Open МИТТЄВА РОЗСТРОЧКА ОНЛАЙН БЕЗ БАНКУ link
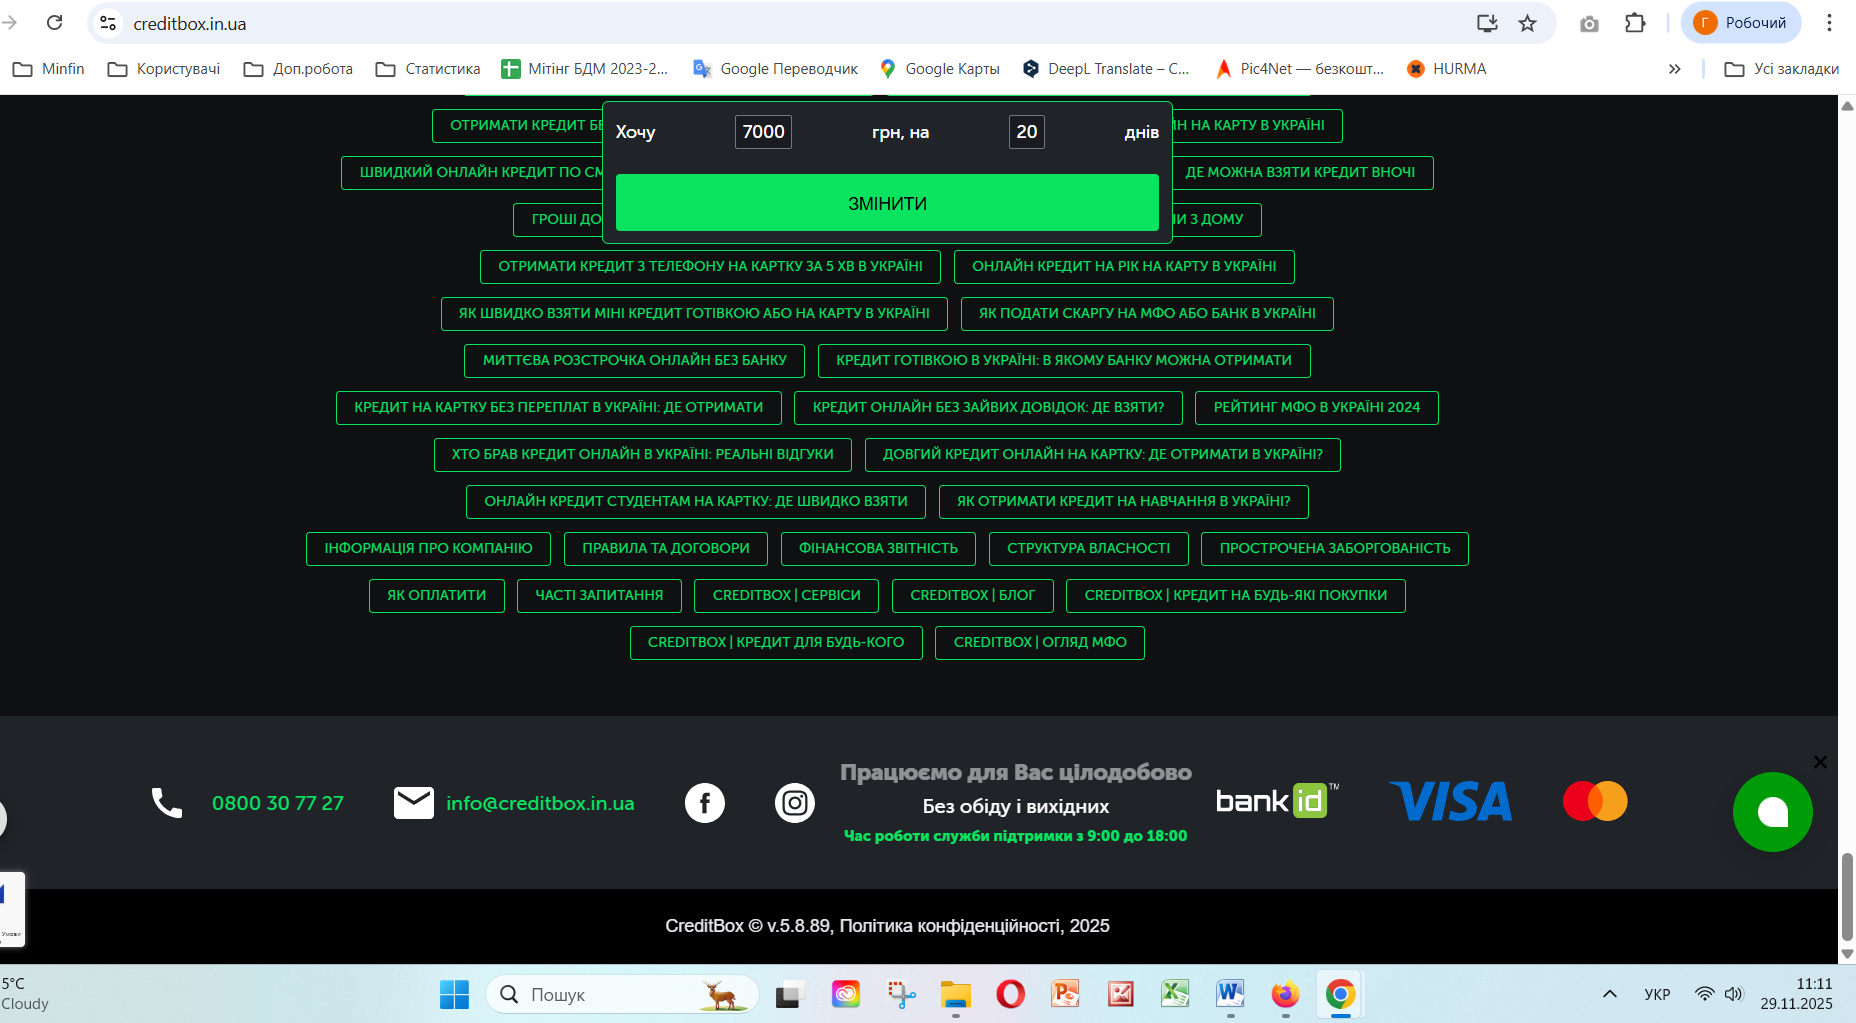This screenshot has width=1856, height=1023. [x=635, y=361]
